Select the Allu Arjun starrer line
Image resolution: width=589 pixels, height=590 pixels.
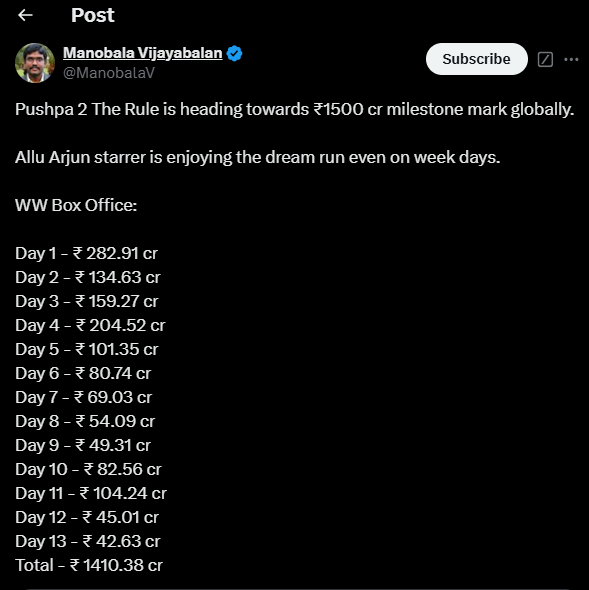tap(257, 157)
